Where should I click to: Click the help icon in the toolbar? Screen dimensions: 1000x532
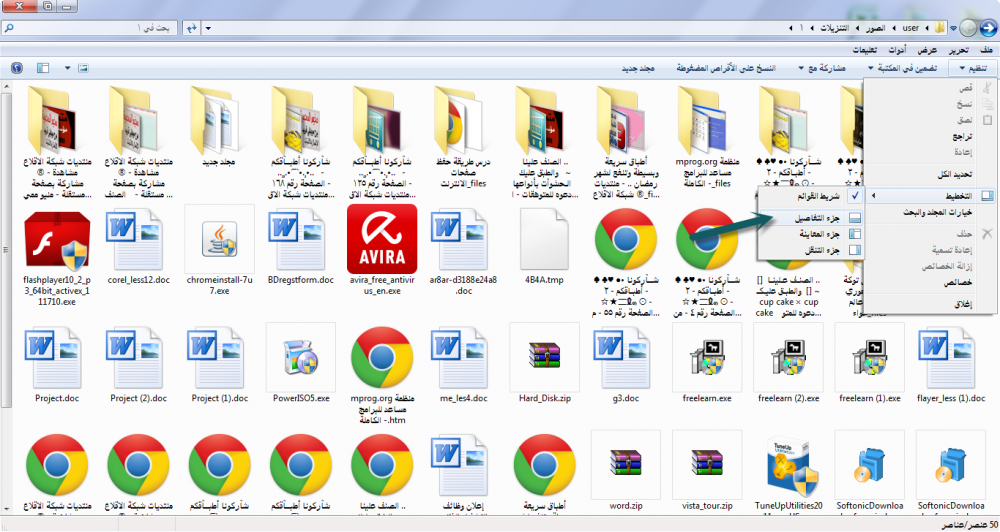tap(16, 68)
